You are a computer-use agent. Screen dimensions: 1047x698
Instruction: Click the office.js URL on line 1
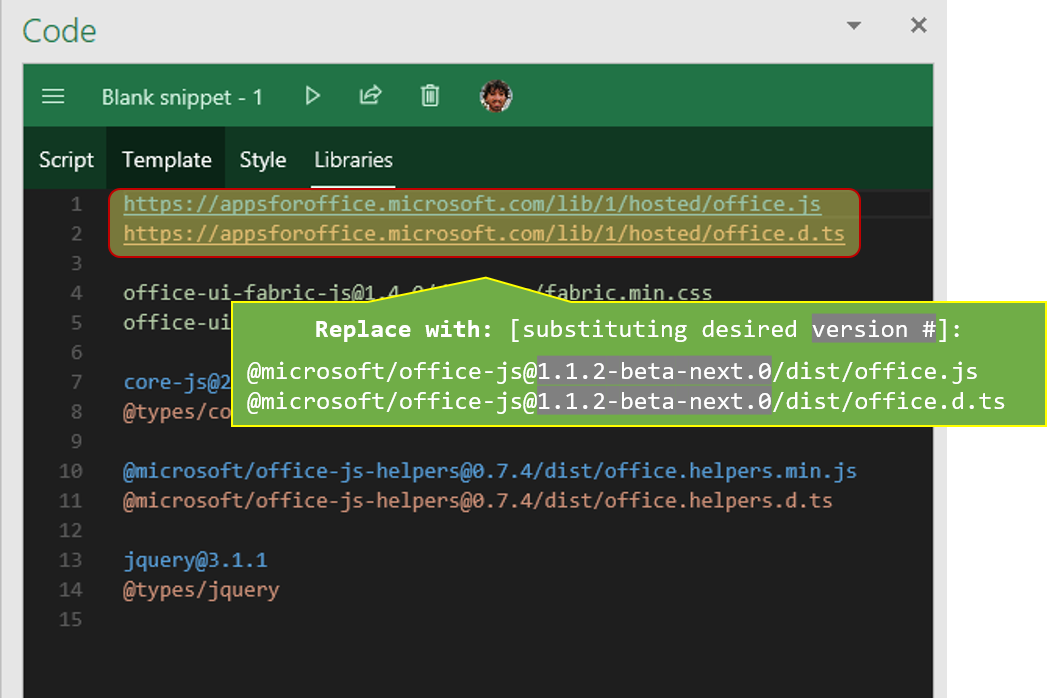472,204
